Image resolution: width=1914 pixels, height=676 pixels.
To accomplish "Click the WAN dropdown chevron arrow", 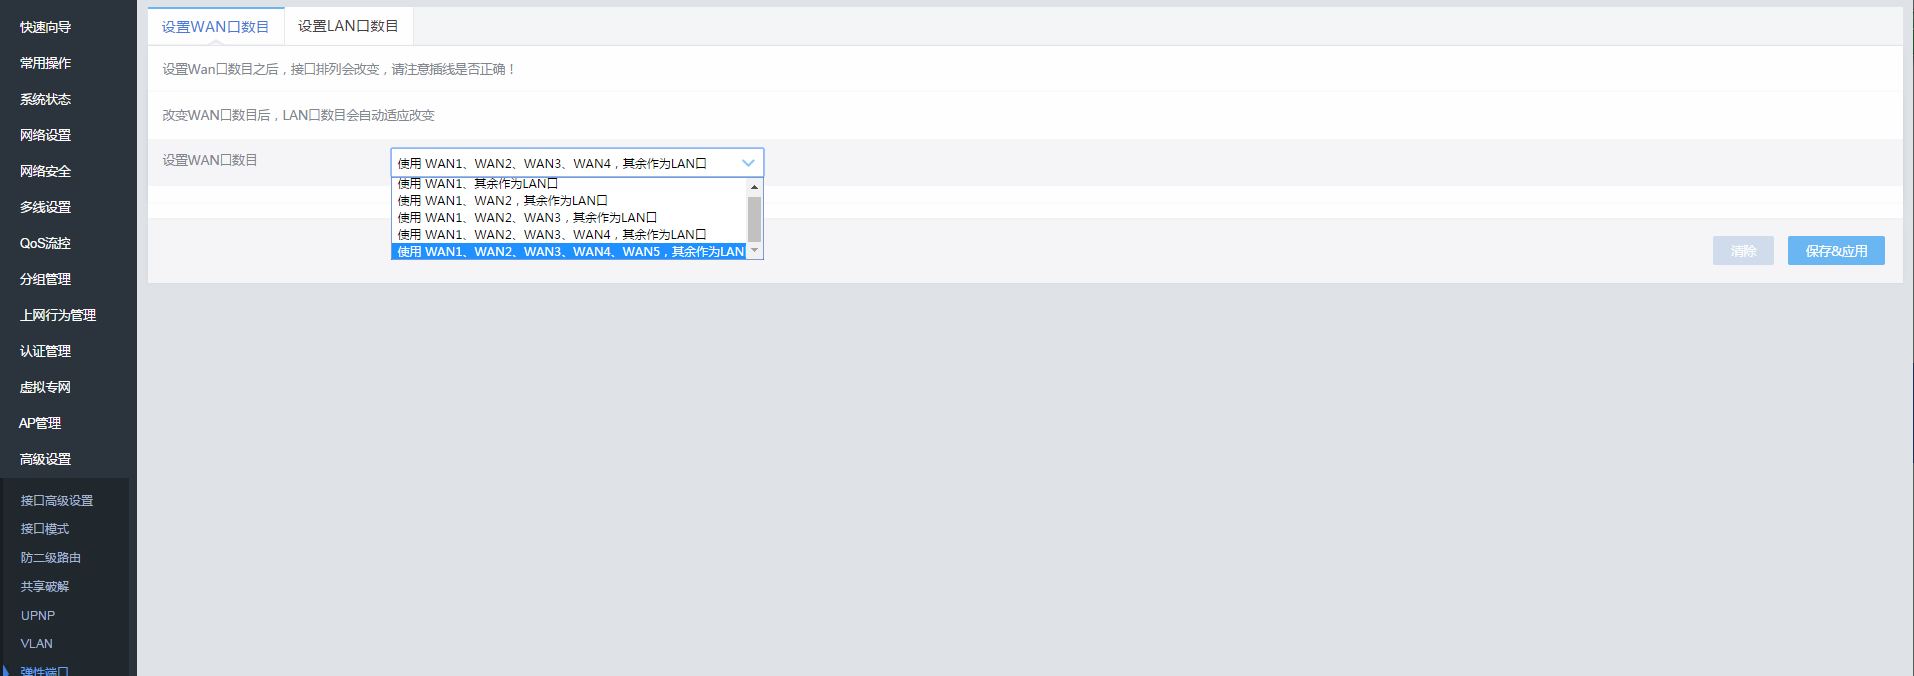I will pos(748,163).
